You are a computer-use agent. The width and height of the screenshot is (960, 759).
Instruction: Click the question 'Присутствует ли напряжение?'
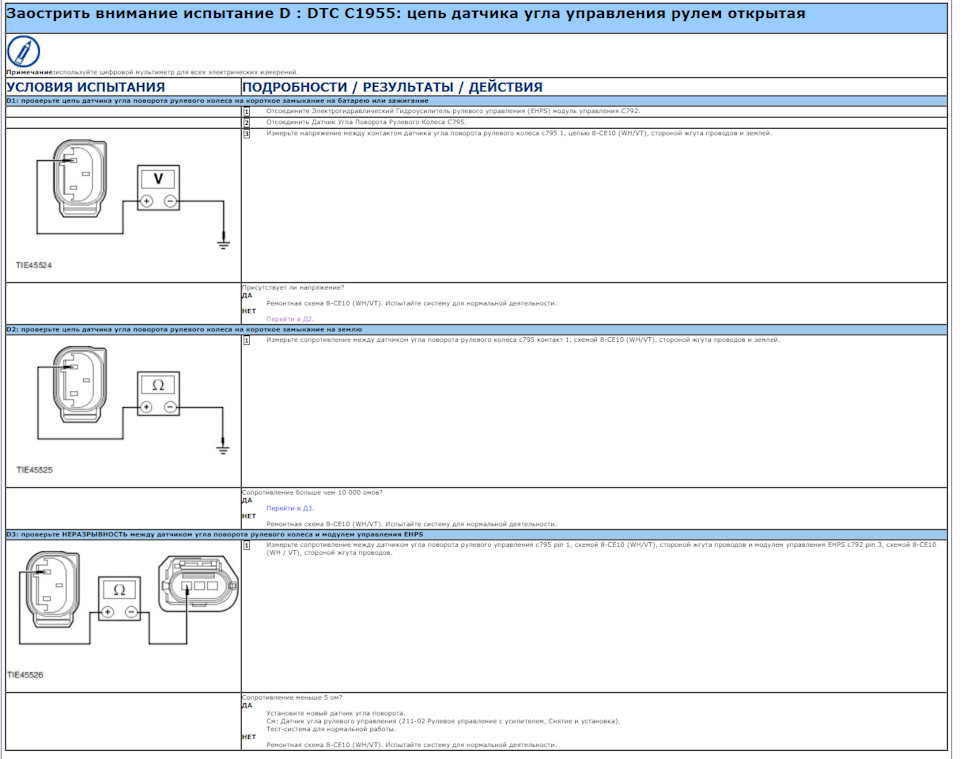293,288
